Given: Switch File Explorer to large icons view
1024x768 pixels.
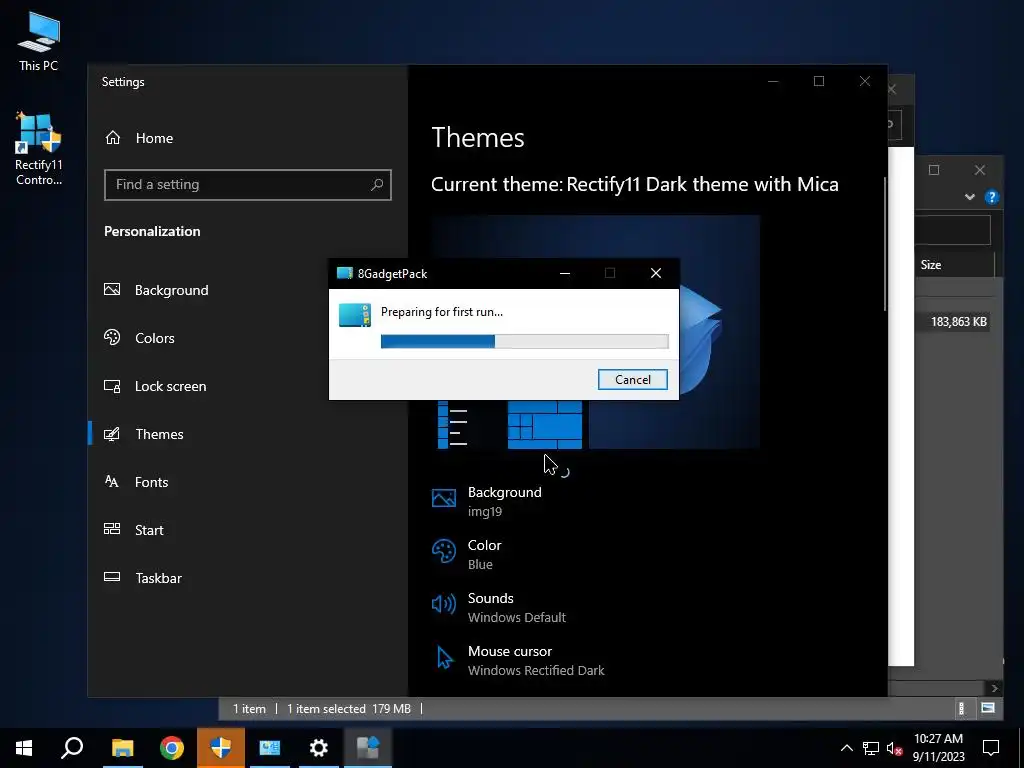Looking at the screenshot, I should pyautogui.click(x=987, y=708).
